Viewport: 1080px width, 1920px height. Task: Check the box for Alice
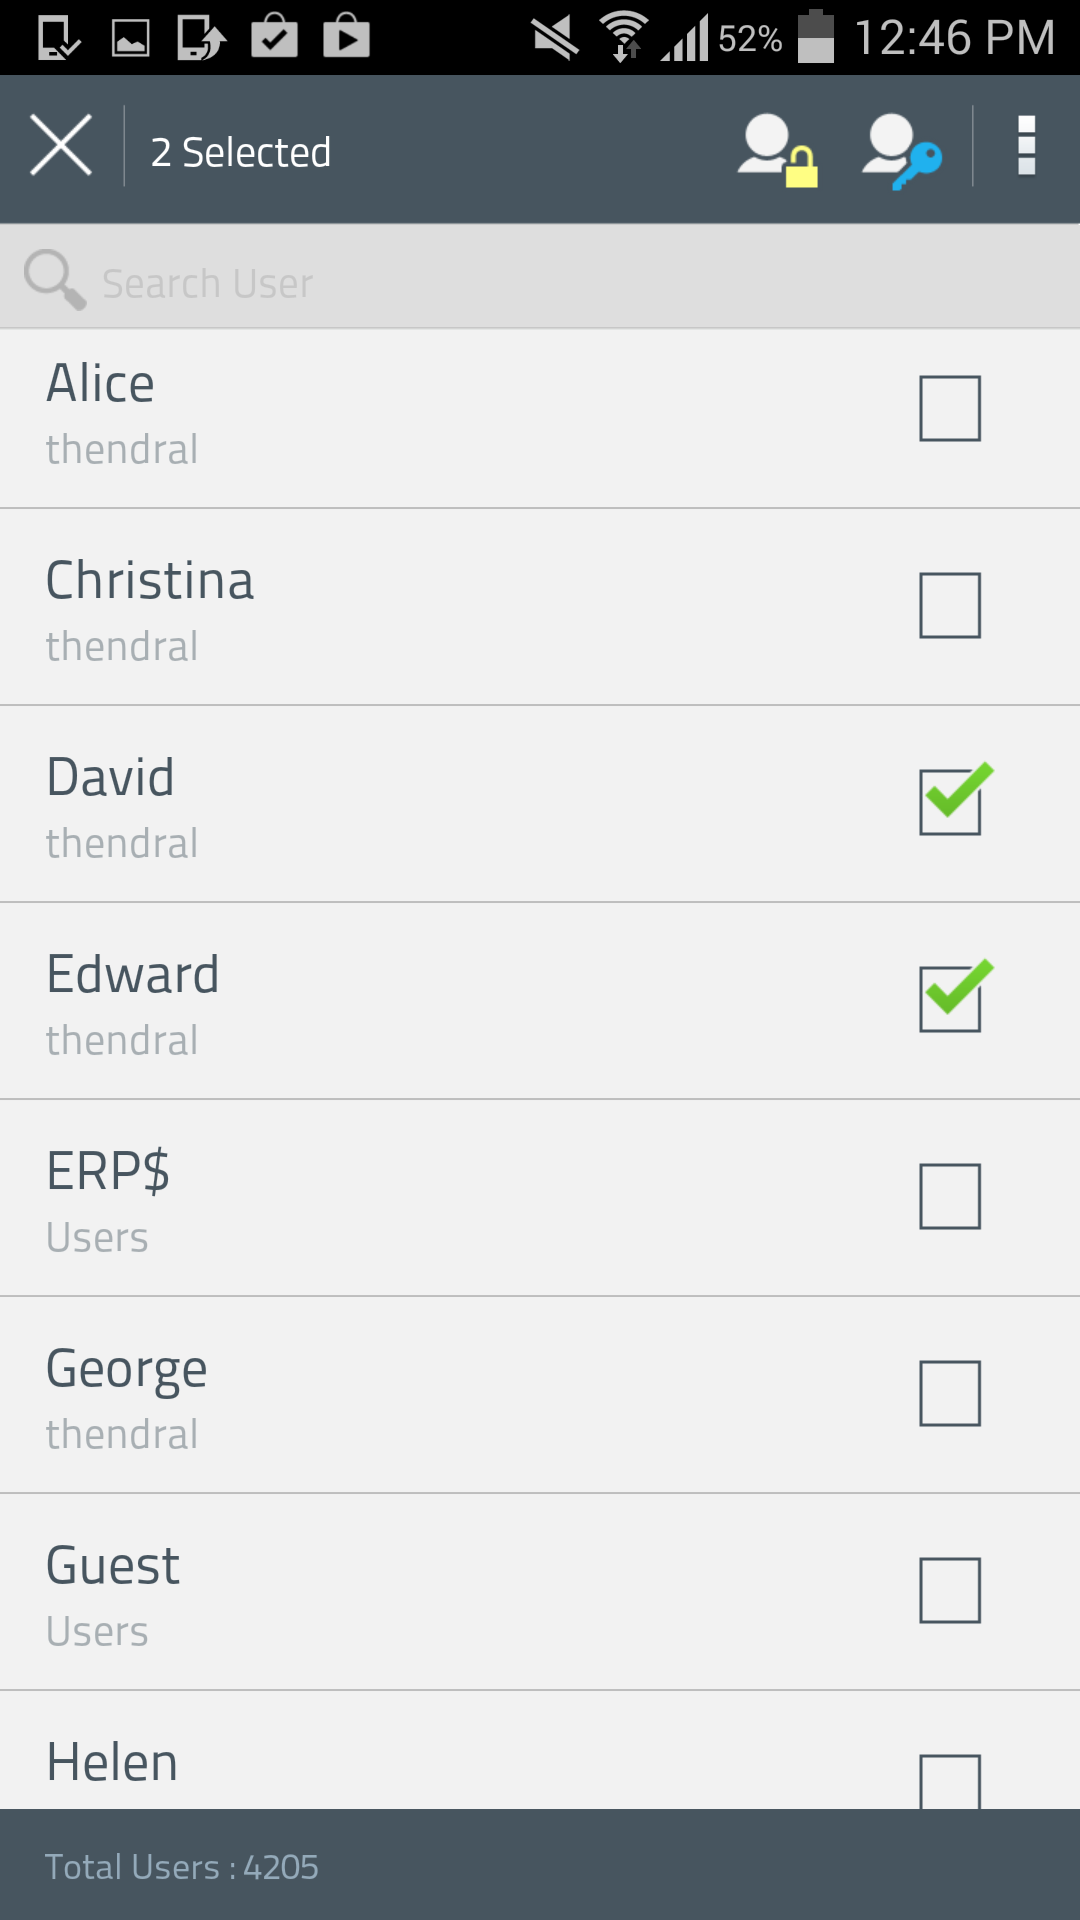[x=950, y=408]
